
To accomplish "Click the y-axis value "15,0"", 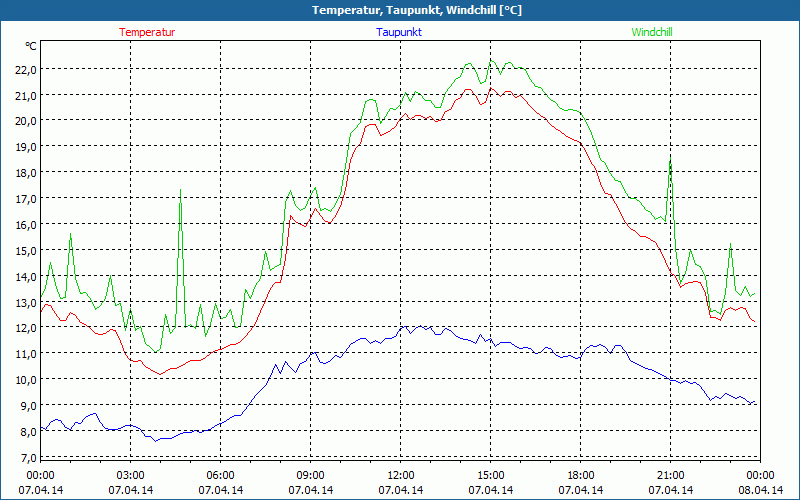I will click(x=26, y=251).
